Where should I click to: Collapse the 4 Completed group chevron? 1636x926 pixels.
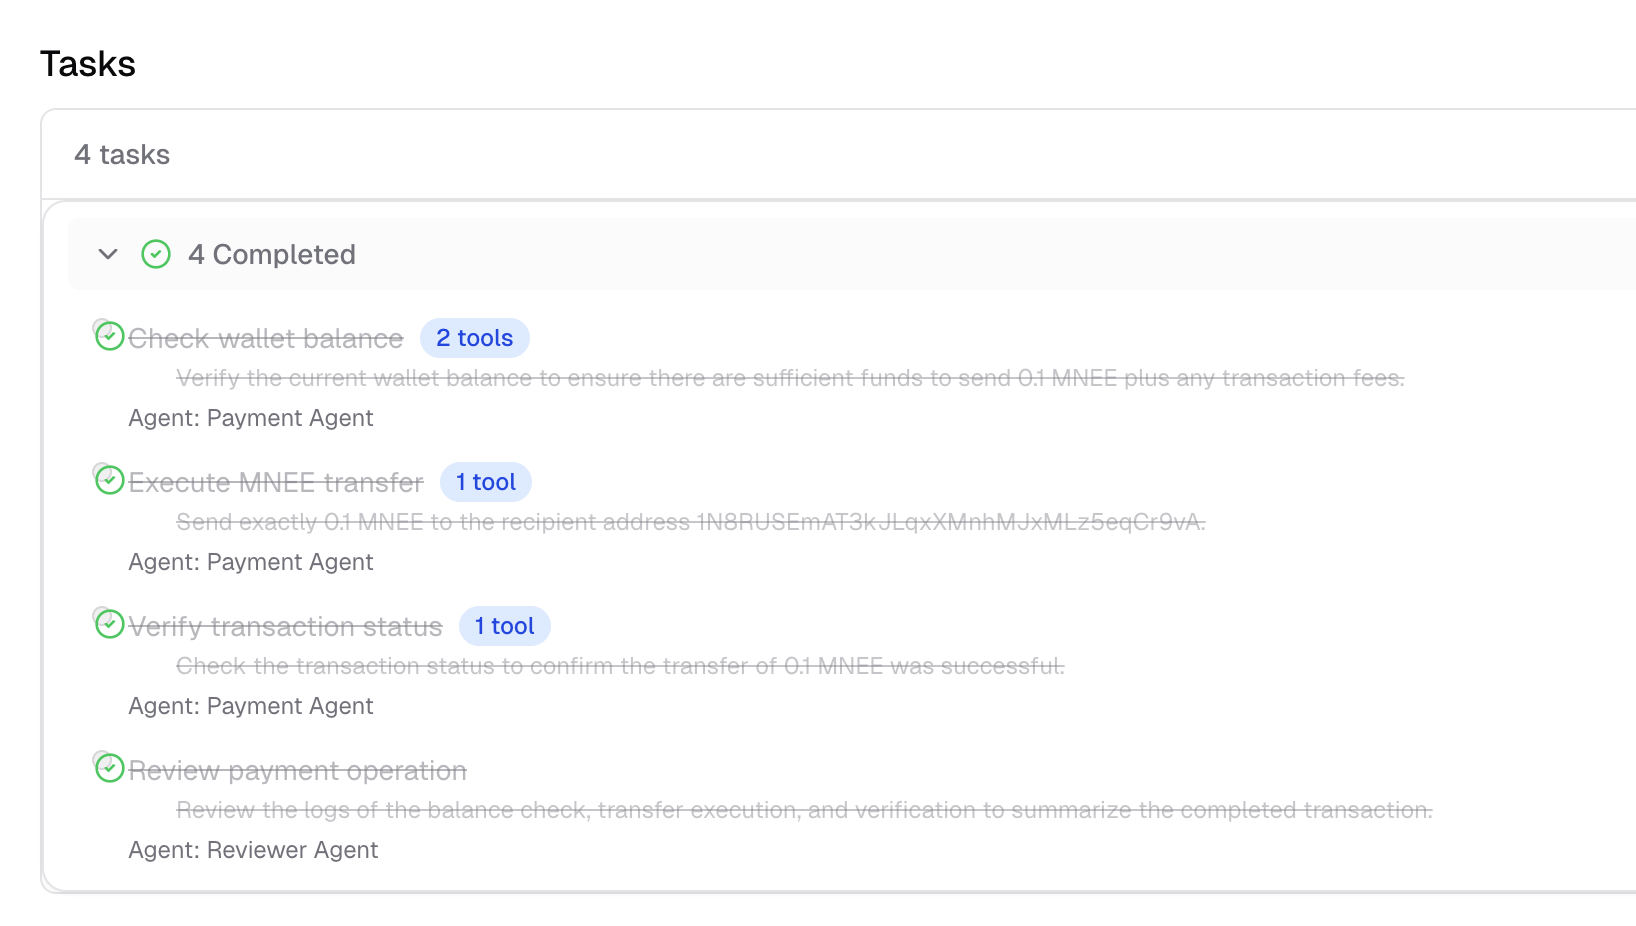pyautogui.click(x=108, y=254)
